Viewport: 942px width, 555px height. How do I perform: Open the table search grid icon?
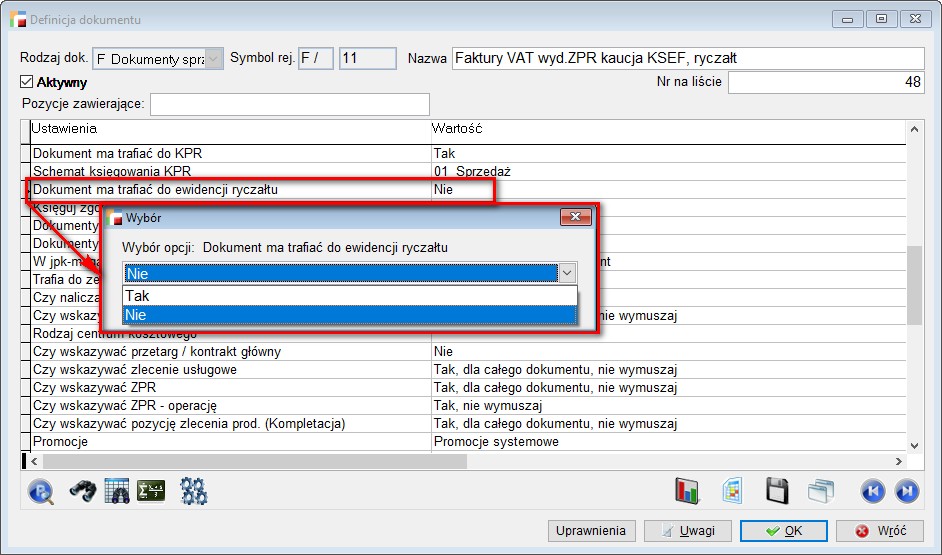point(116,491)
